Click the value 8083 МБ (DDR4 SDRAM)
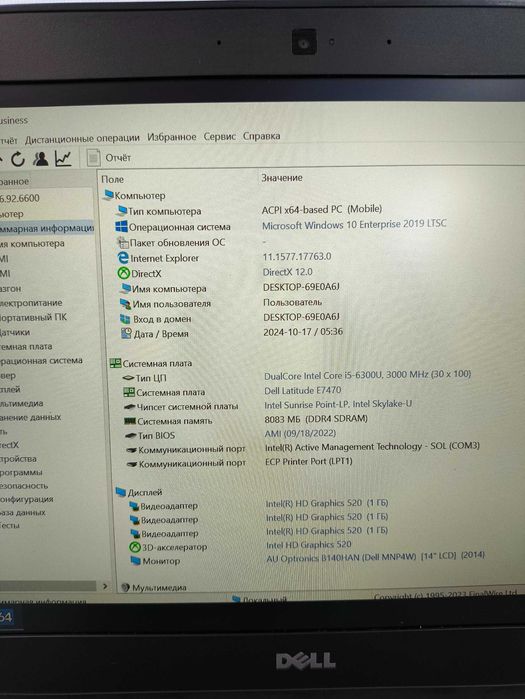Screen dimensions: 525x699 click(x=316, y=419)
